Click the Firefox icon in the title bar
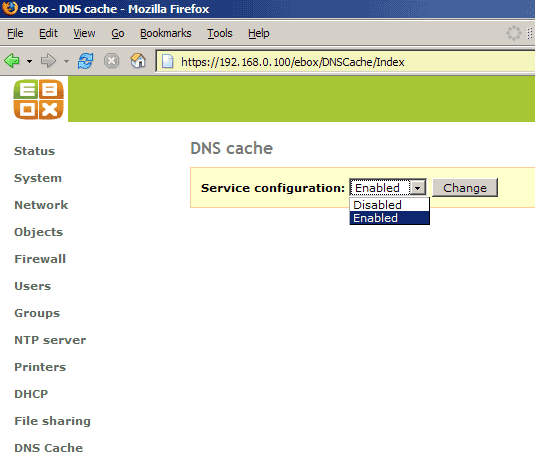Image resolution: width=535 pixels, height=461 pixels. tap(9, 8)
